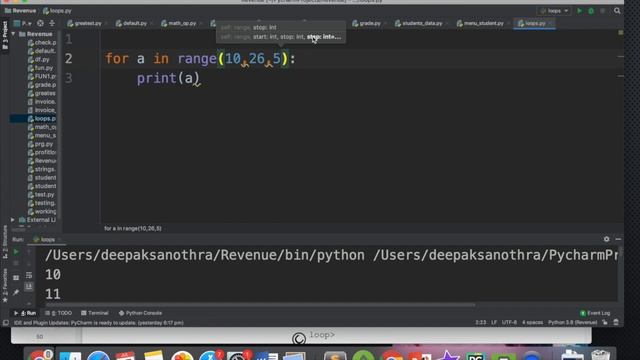This screenshot has width=640, height=360.
Task: Open check.py in the project tree
Action: pos(42,42)
